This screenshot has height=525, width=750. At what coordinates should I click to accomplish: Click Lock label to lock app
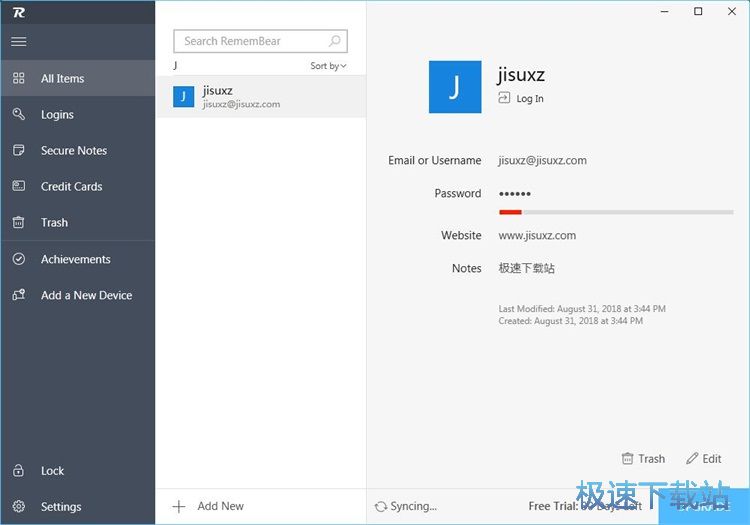point(52,470)
